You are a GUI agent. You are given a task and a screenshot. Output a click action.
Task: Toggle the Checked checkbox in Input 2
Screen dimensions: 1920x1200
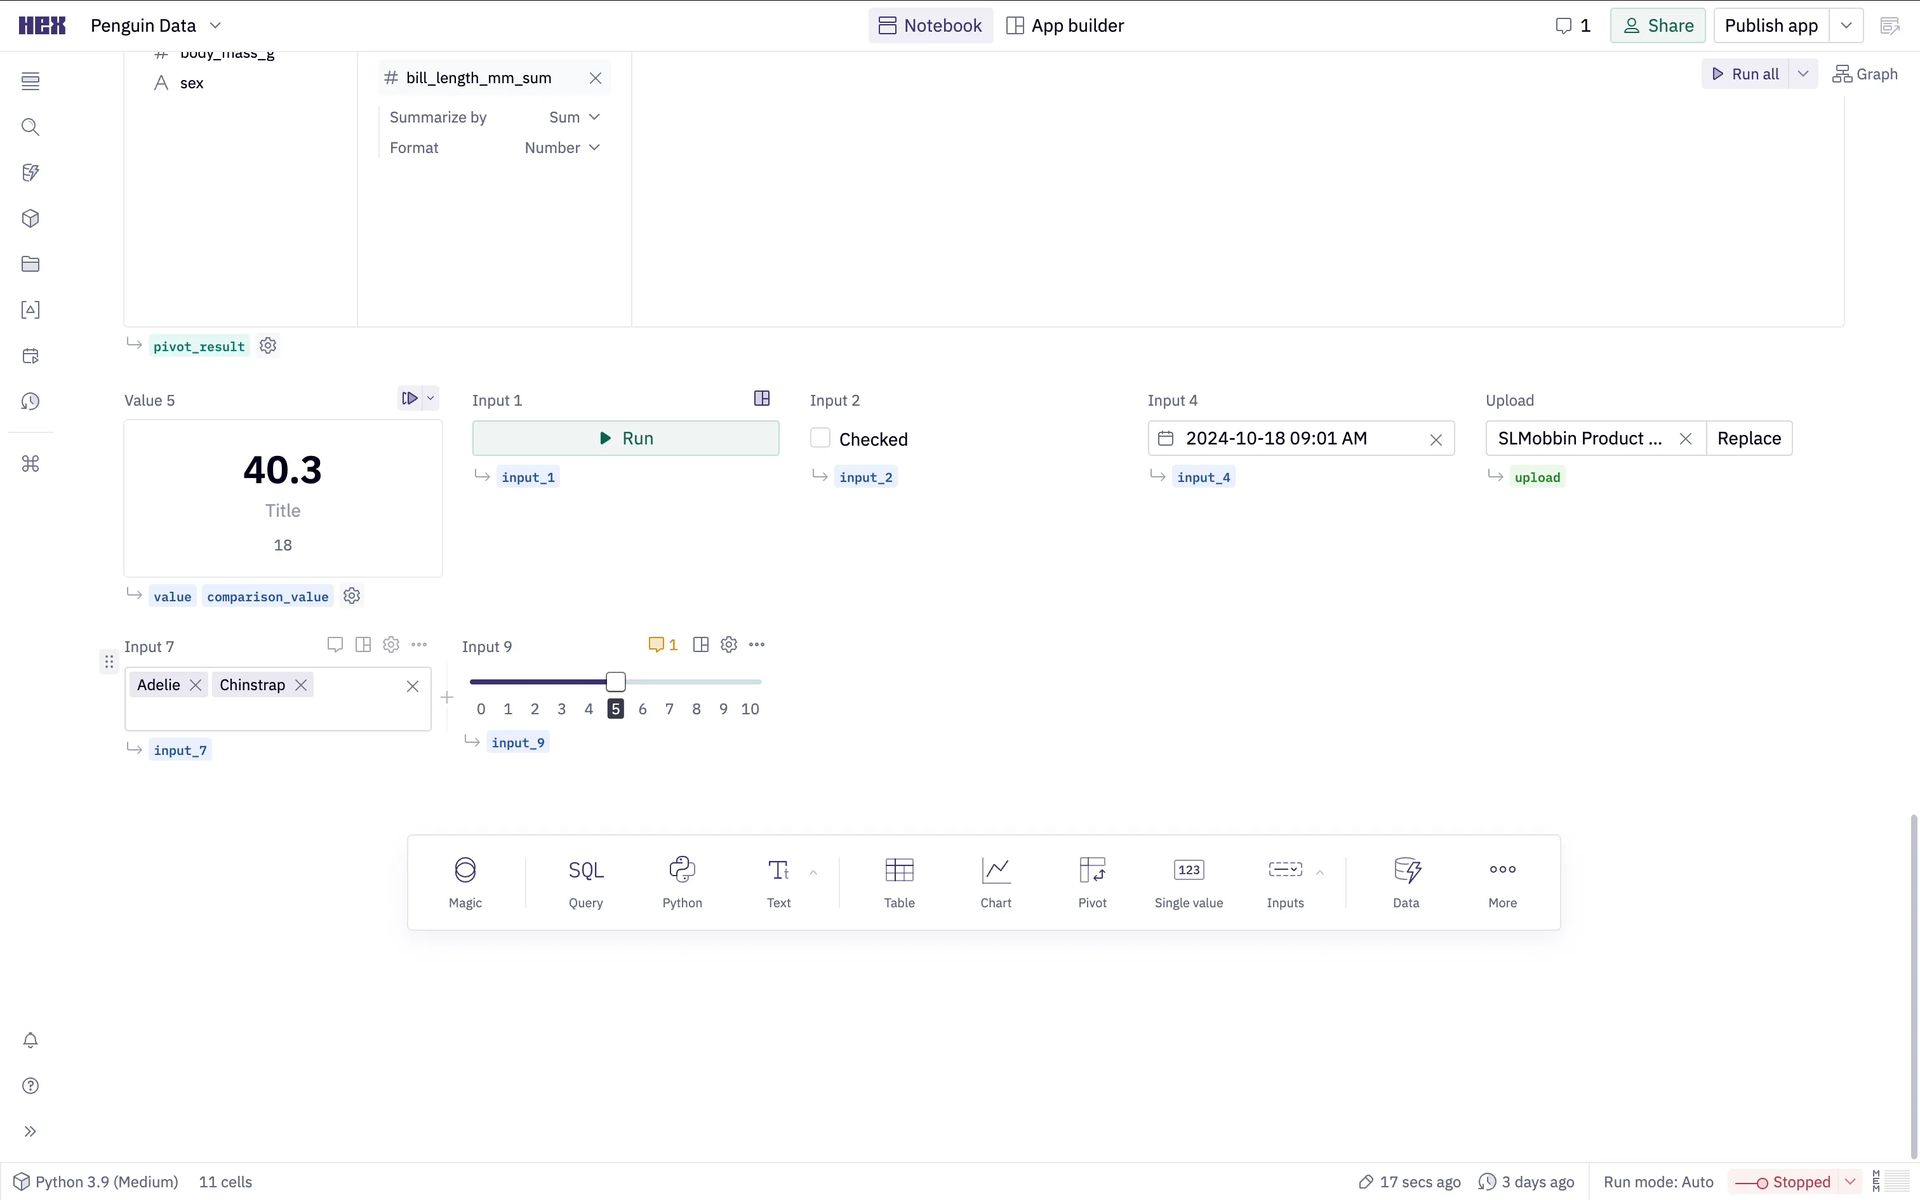(x=820, y=438)
